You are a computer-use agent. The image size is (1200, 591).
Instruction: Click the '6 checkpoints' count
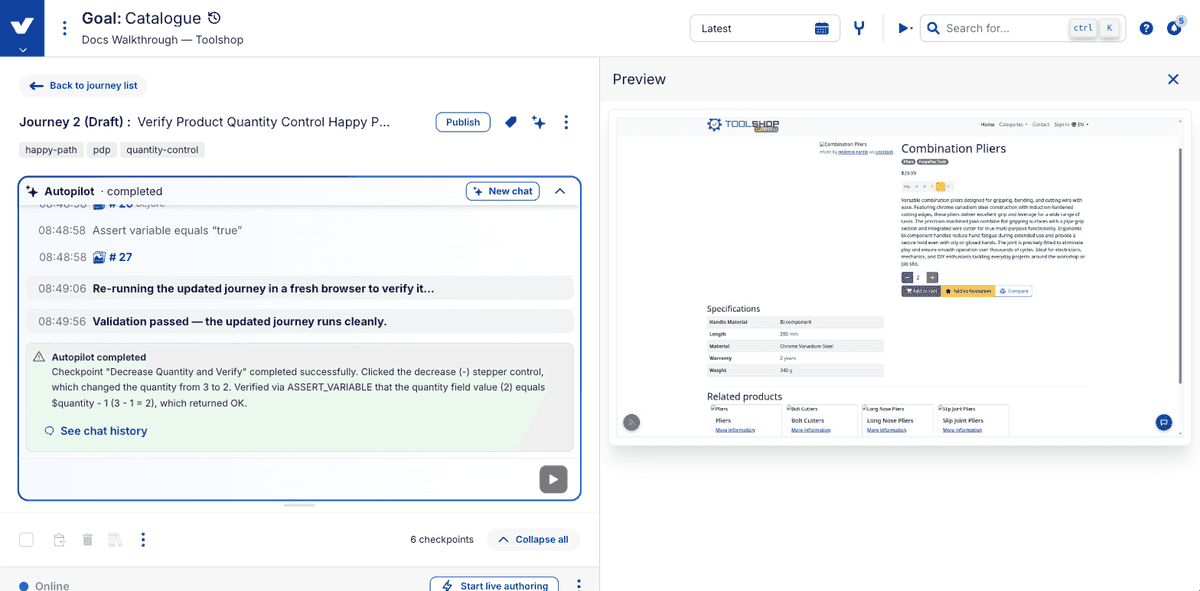pos(442,540)
